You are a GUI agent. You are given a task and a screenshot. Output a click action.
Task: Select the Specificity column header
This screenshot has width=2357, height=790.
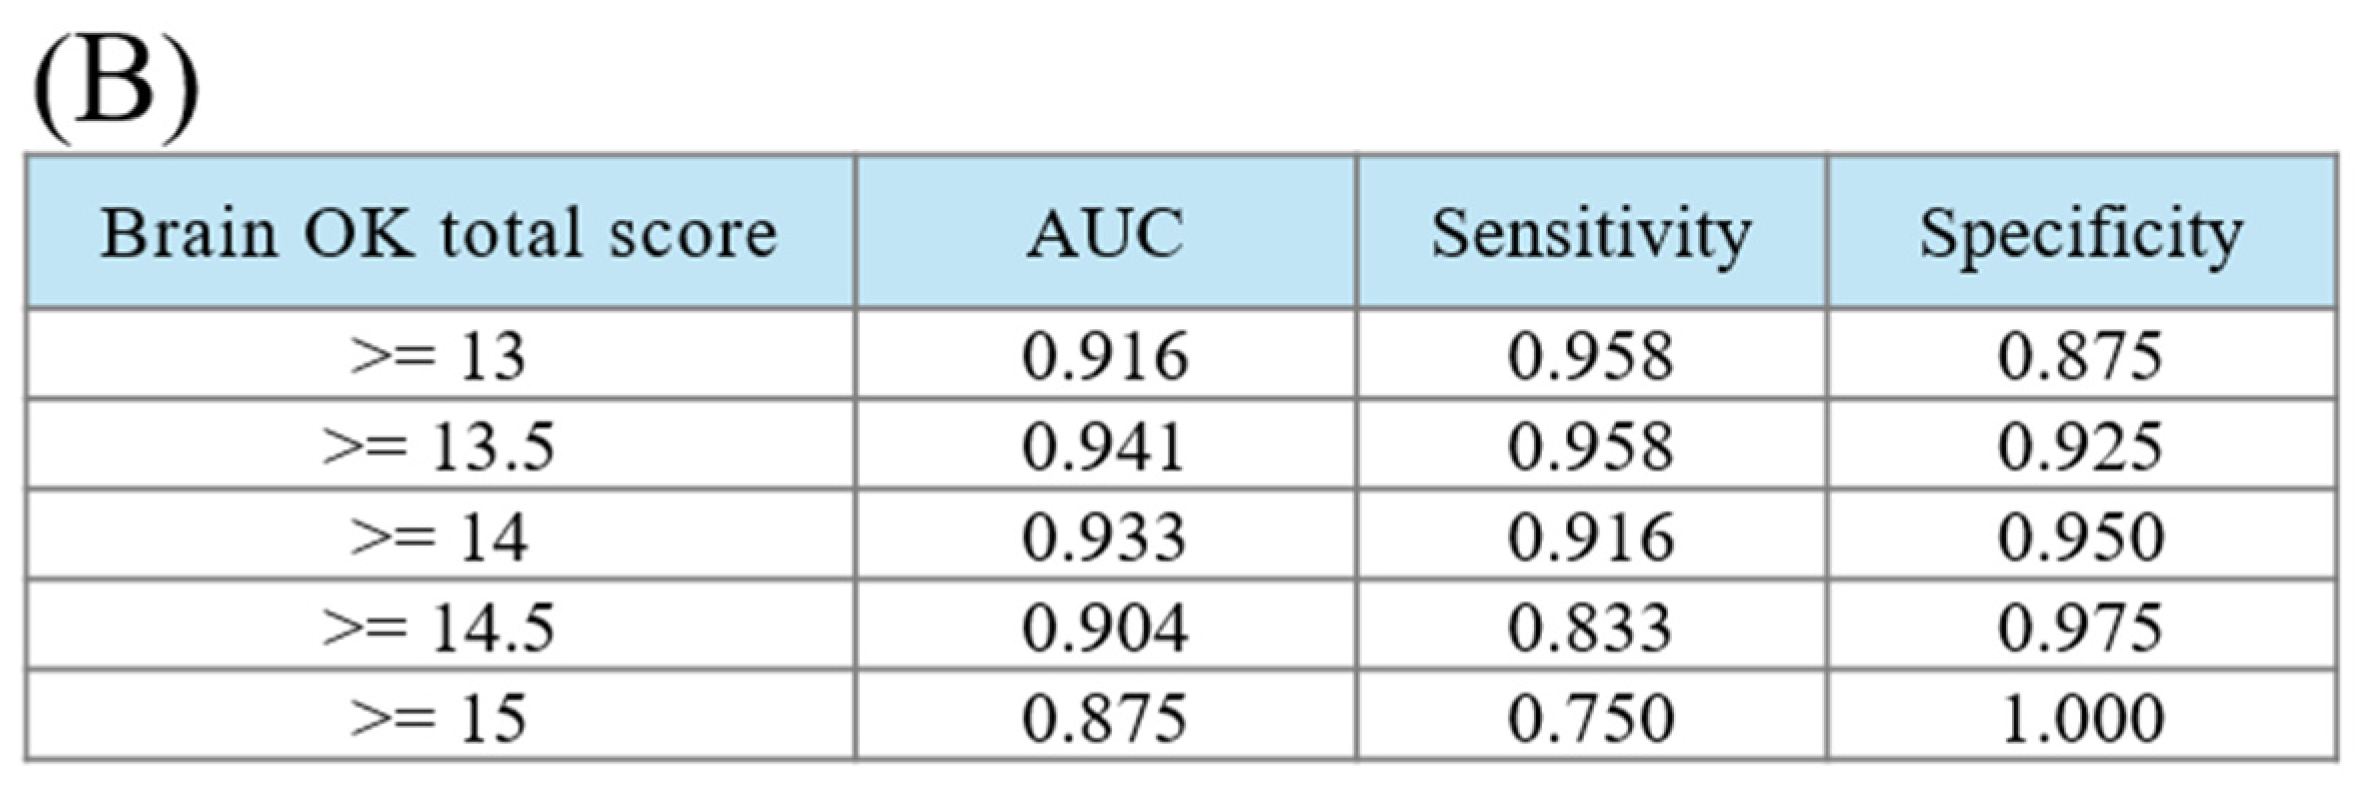(2081, 234)
